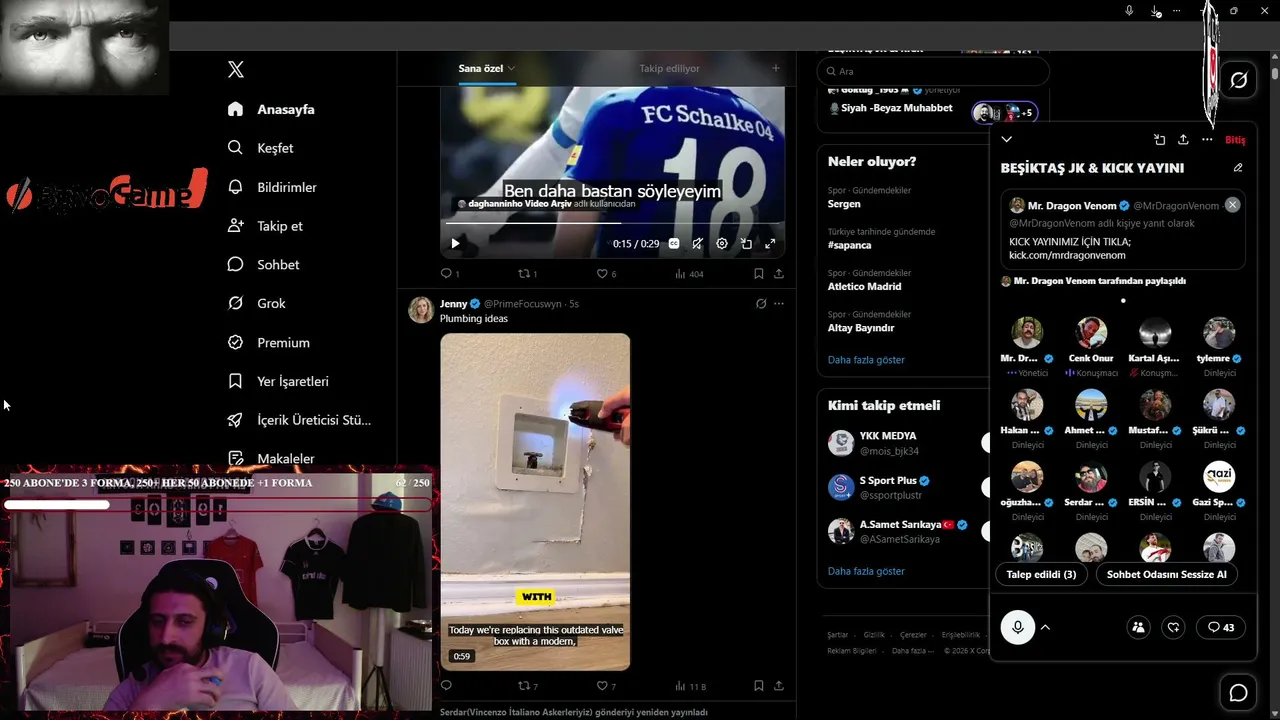
Task: Unmute the Schalke video
Action: [x=698, y=243]
